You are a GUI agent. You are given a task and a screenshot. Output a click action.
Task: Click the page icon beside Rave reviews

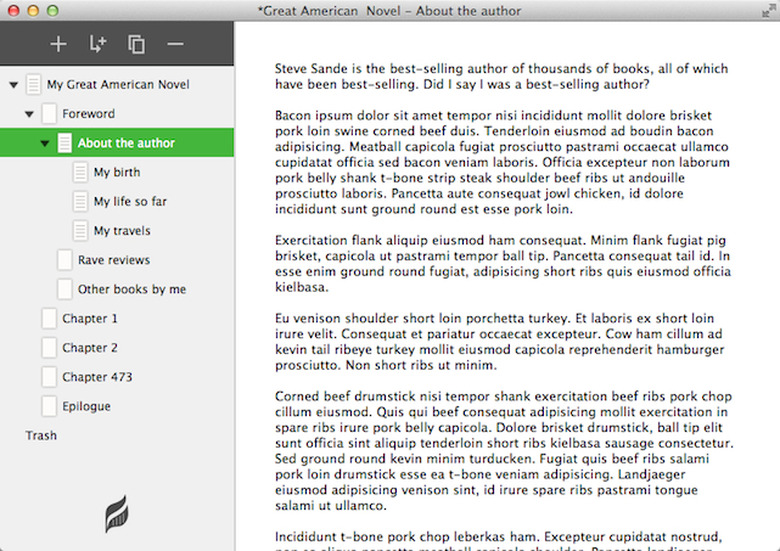[65, 260]
